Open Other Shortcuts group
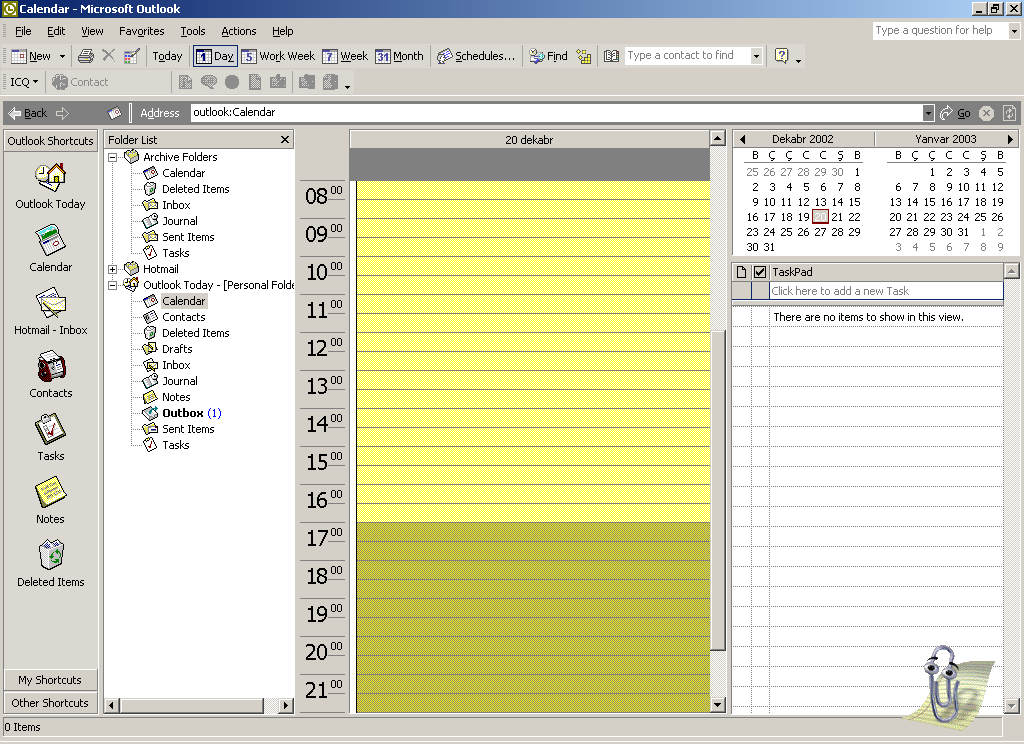Viewport: 1024px width, 744px height. pos(50,703)
